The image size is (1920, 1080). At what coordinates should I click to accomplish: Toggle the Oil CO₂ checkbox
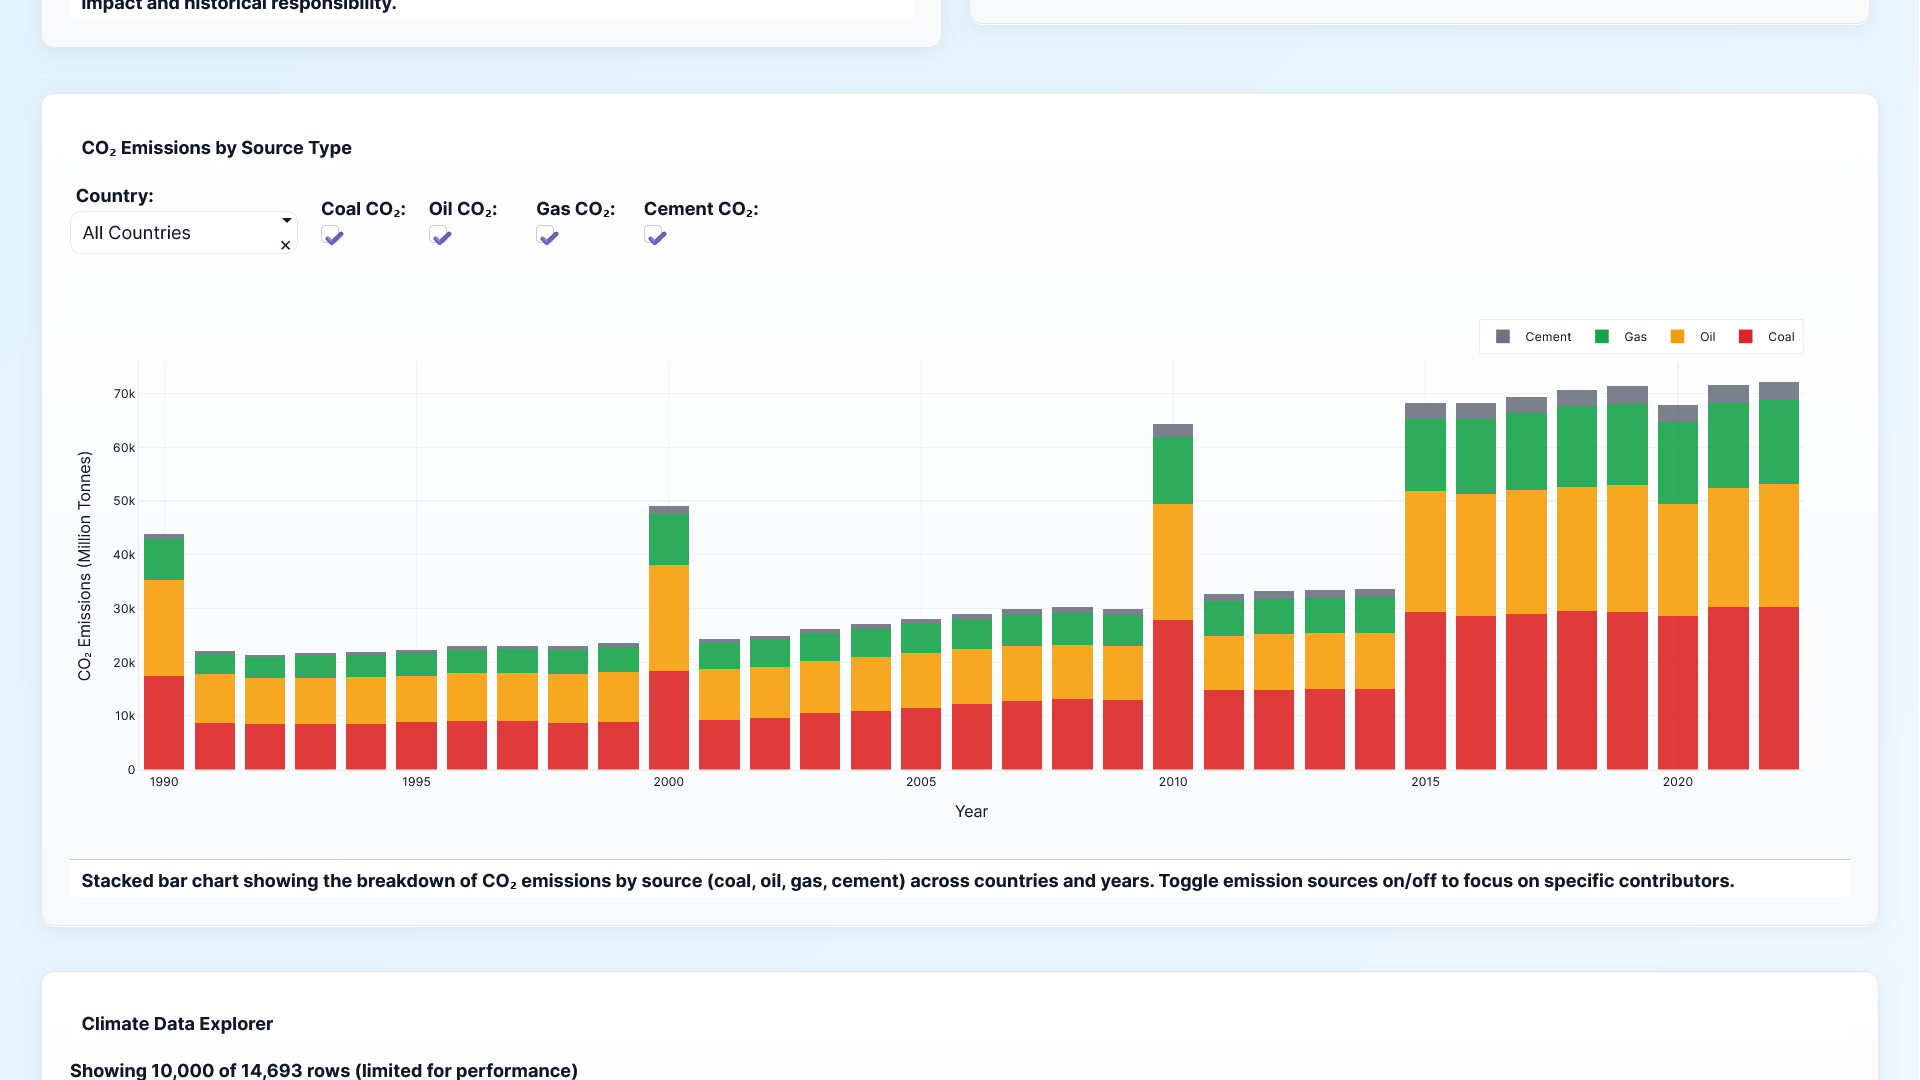(x=440, y=236)
